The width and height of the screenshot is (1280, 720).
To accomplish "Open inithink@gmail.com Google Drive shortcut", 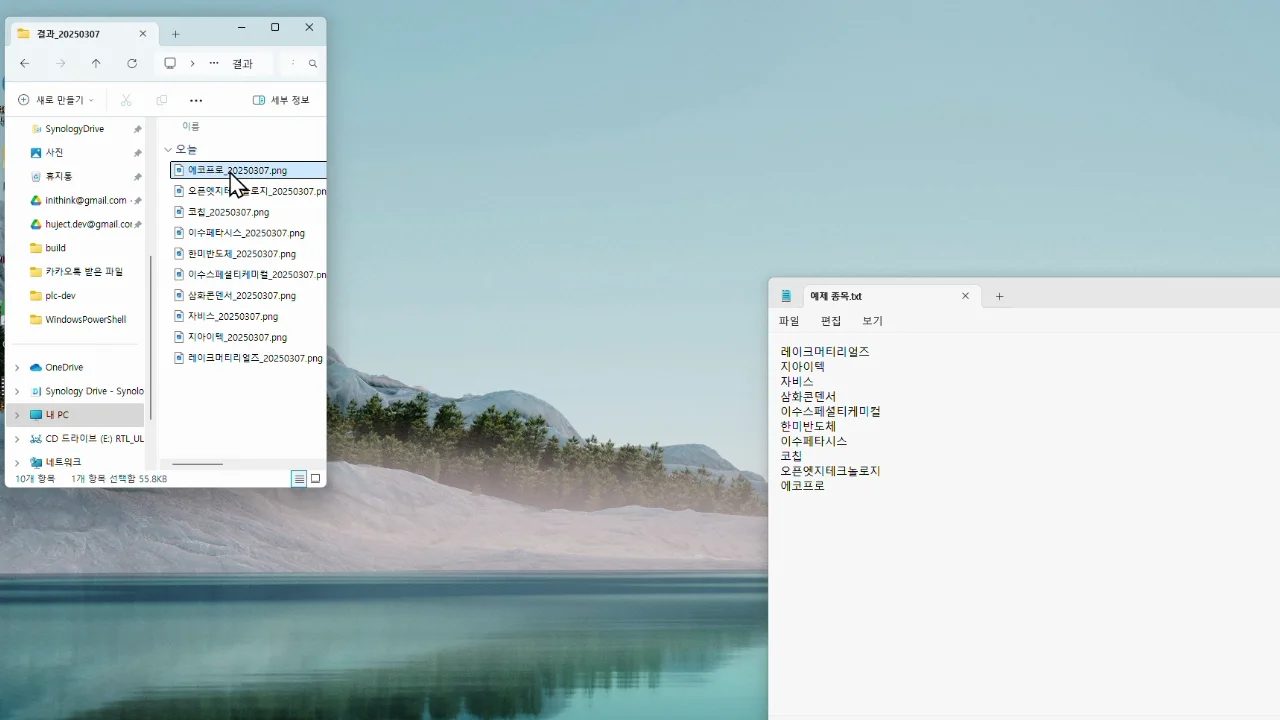I will coord(85,200).
